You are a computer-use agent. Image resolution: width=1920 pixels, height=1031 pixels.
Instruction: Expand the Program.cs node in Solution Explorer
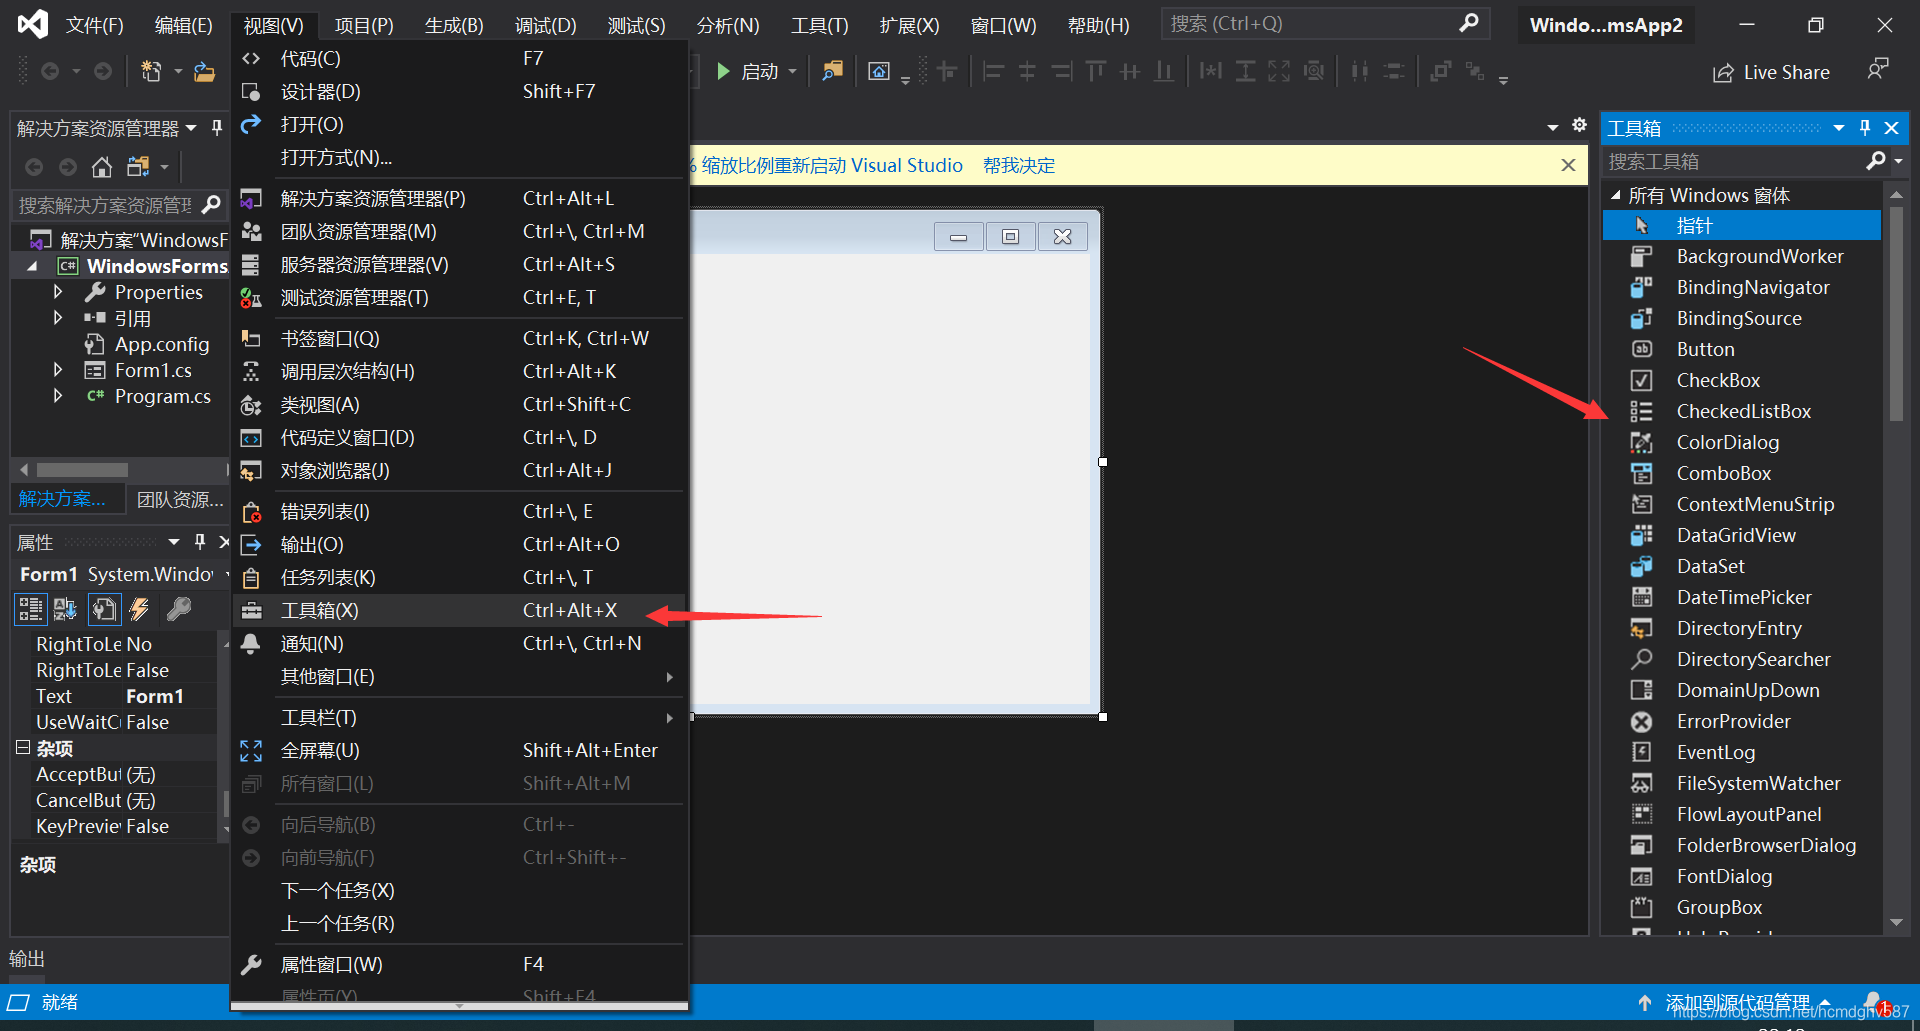tap(58, 396)
